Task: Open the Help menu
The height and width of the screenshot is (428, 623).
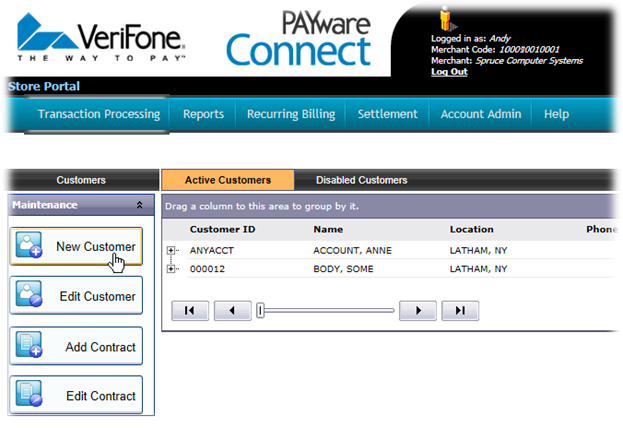Action: pyautogui.click(x=557, y=114)
